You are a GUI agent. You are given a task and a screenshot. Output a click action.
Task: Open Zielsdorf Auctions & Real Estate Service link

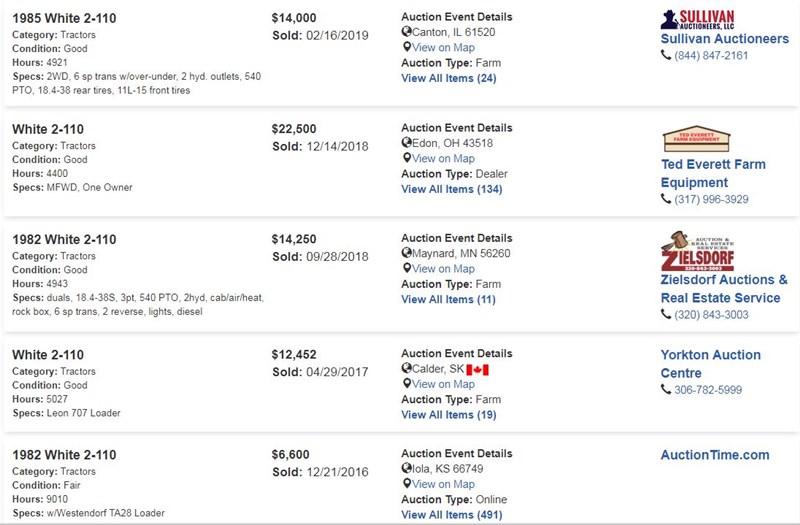724,289
